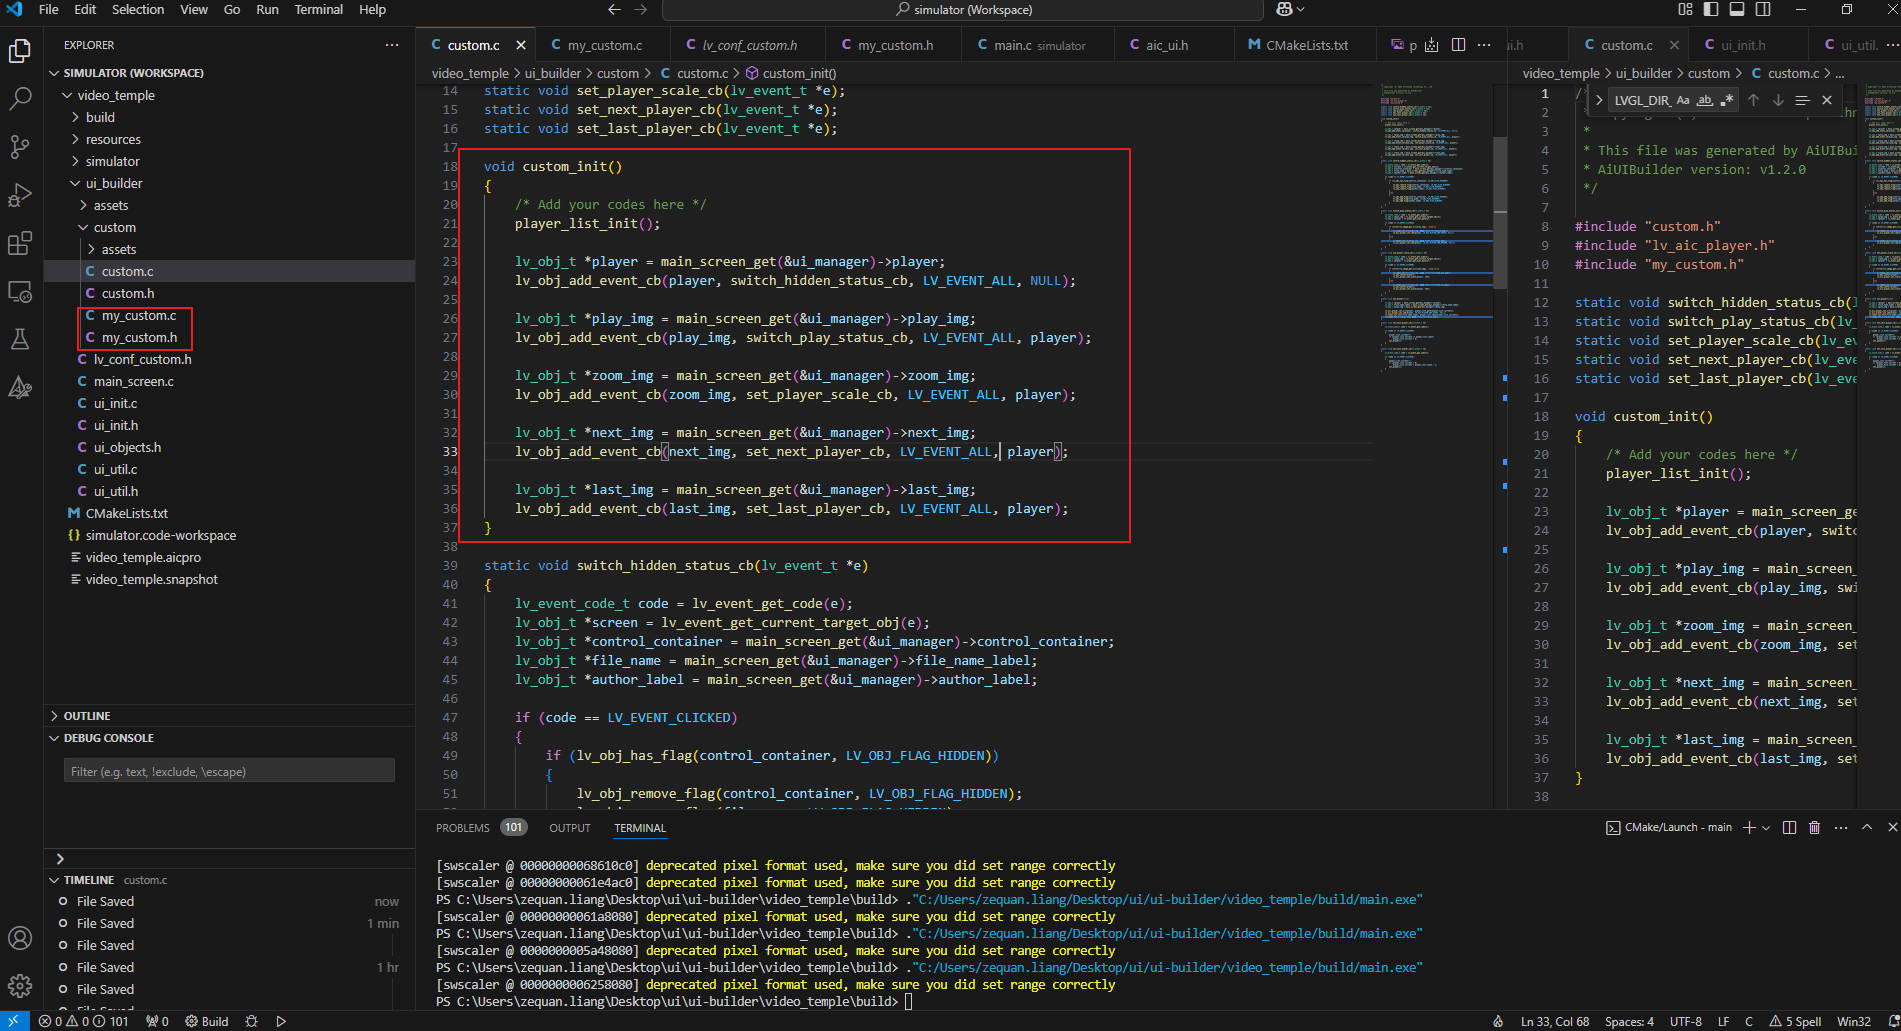Go back with the navigation arrow
This screenshot has width=1901, height=1031.
point(614,9)
